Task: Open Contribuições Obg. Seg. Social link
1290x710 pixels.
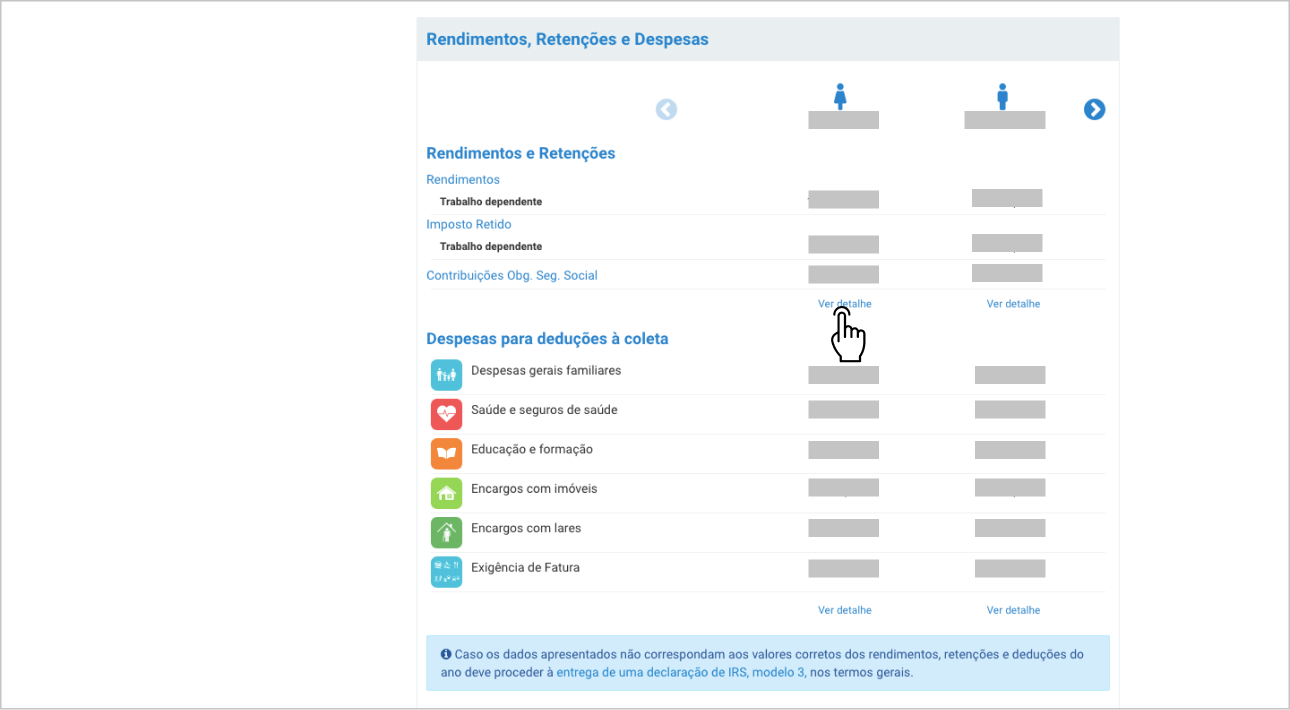Action: [x=512, y=276]
